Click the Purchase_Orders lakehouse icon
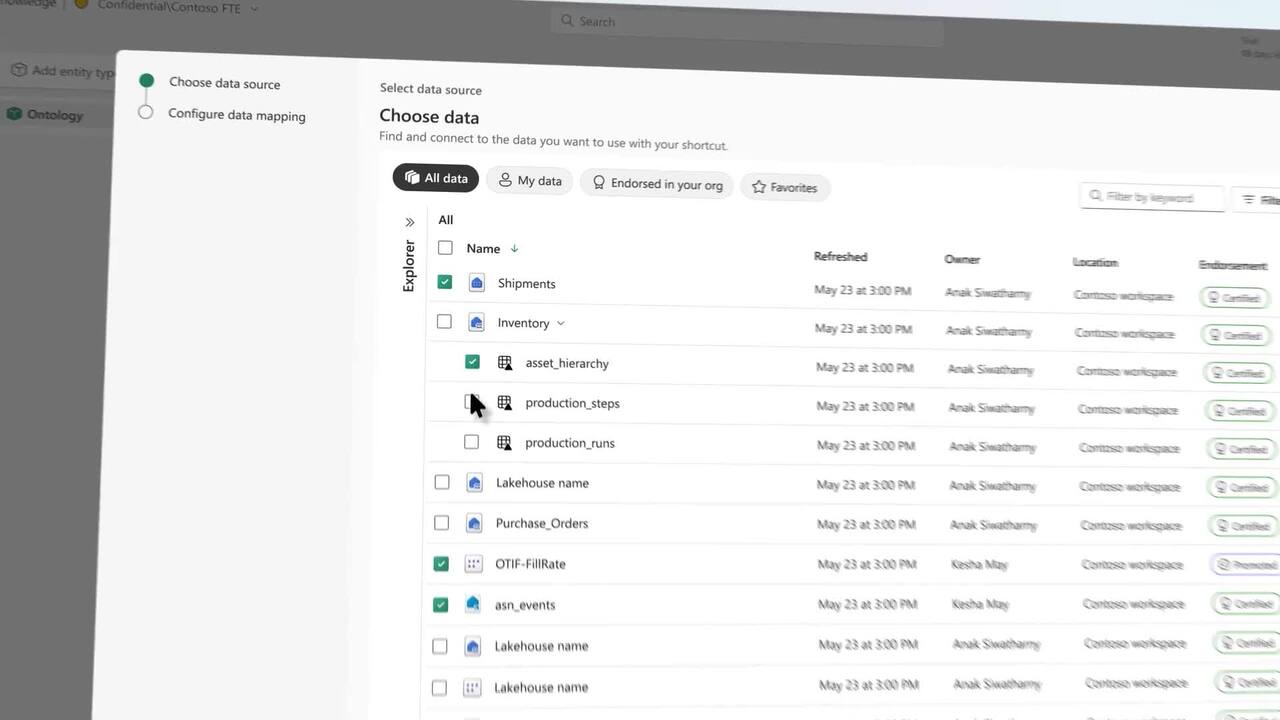 pyautogui.click(x=474, y=523)
